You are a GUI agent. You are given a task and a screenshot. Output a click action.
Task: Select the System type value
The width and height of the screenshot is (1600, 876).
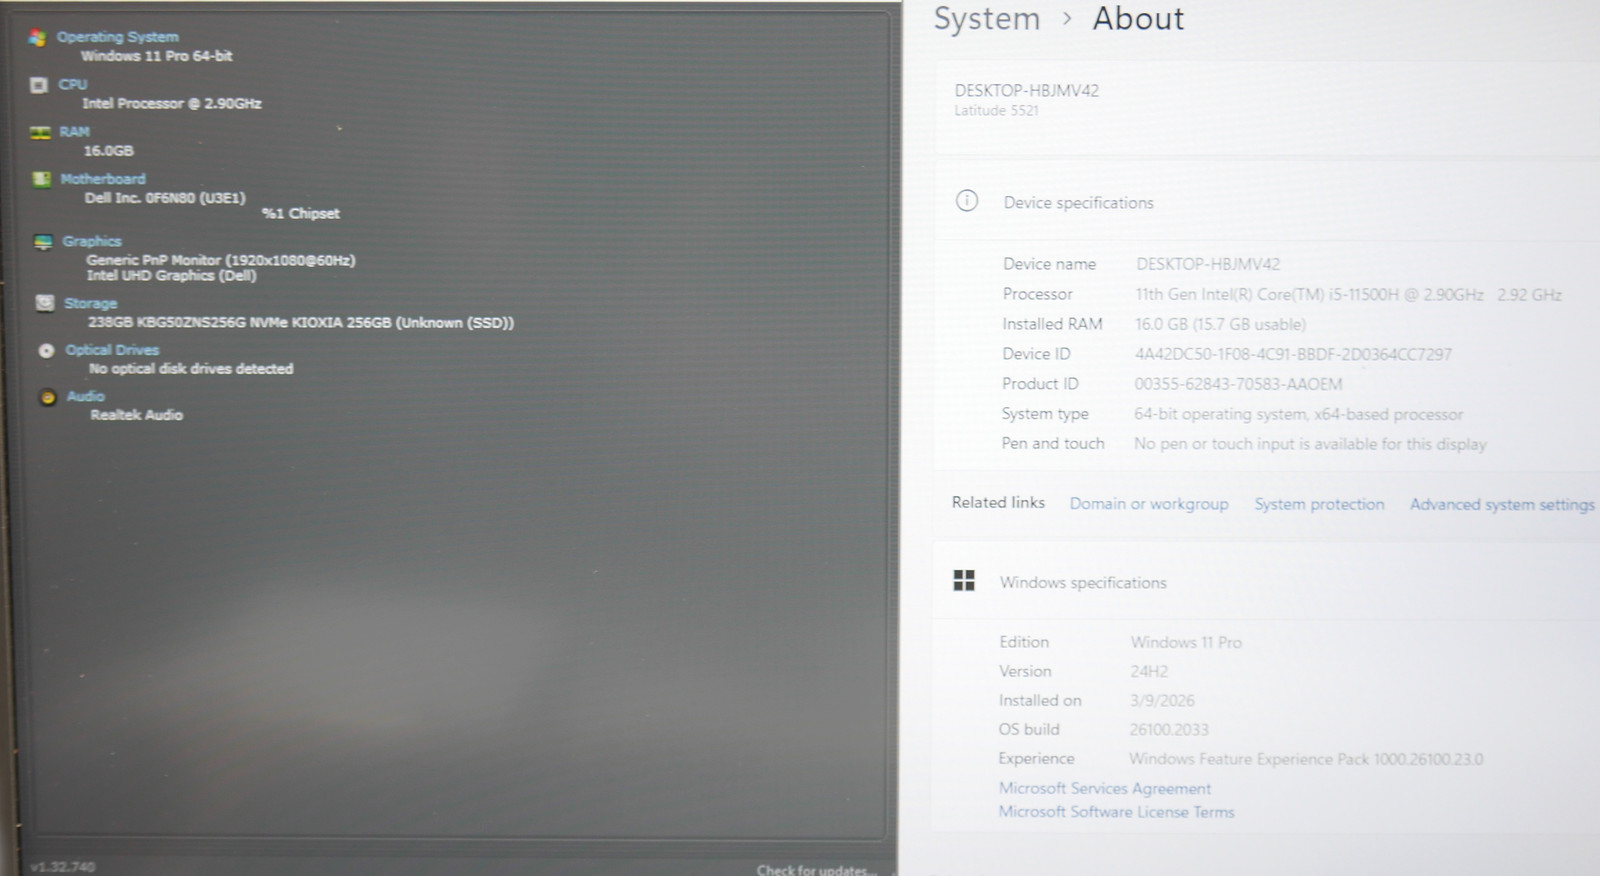tap(1298, 414)
